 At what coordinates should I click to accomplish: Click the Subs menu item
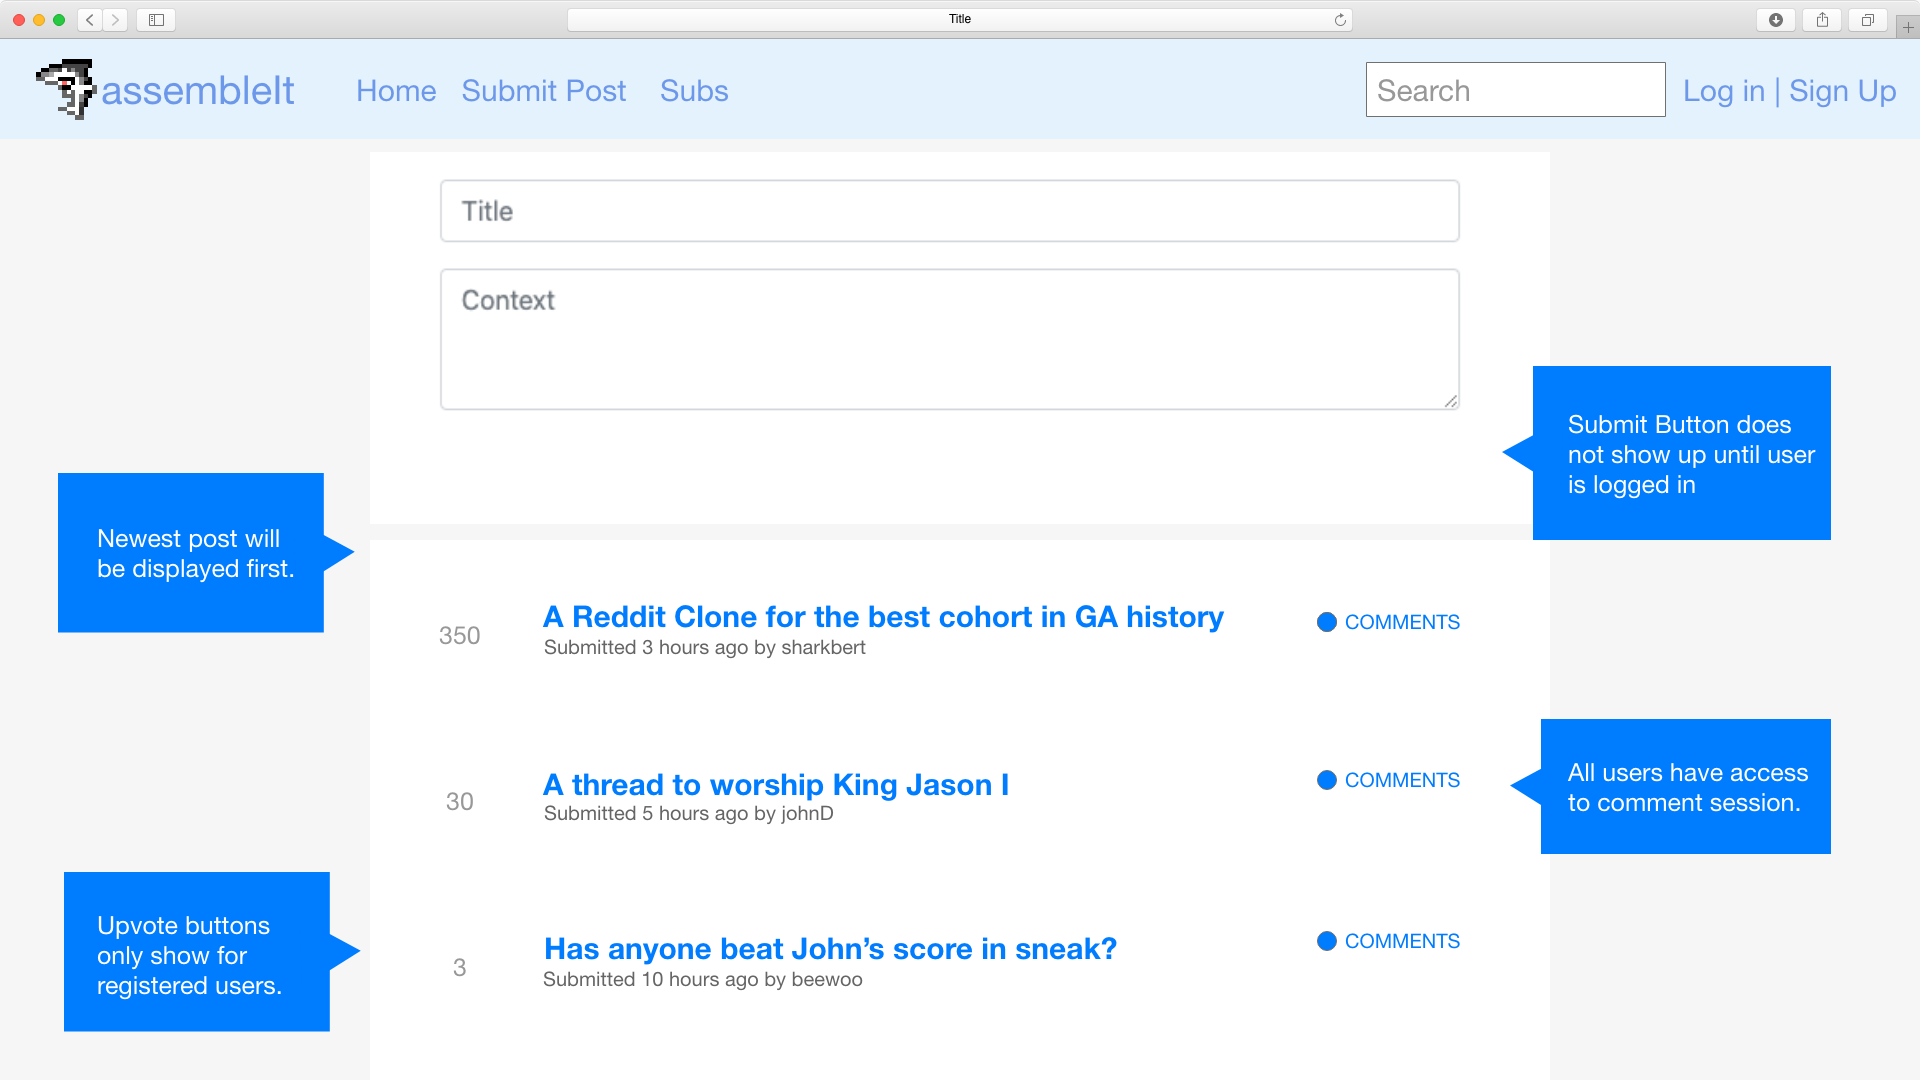click(694, 88)
